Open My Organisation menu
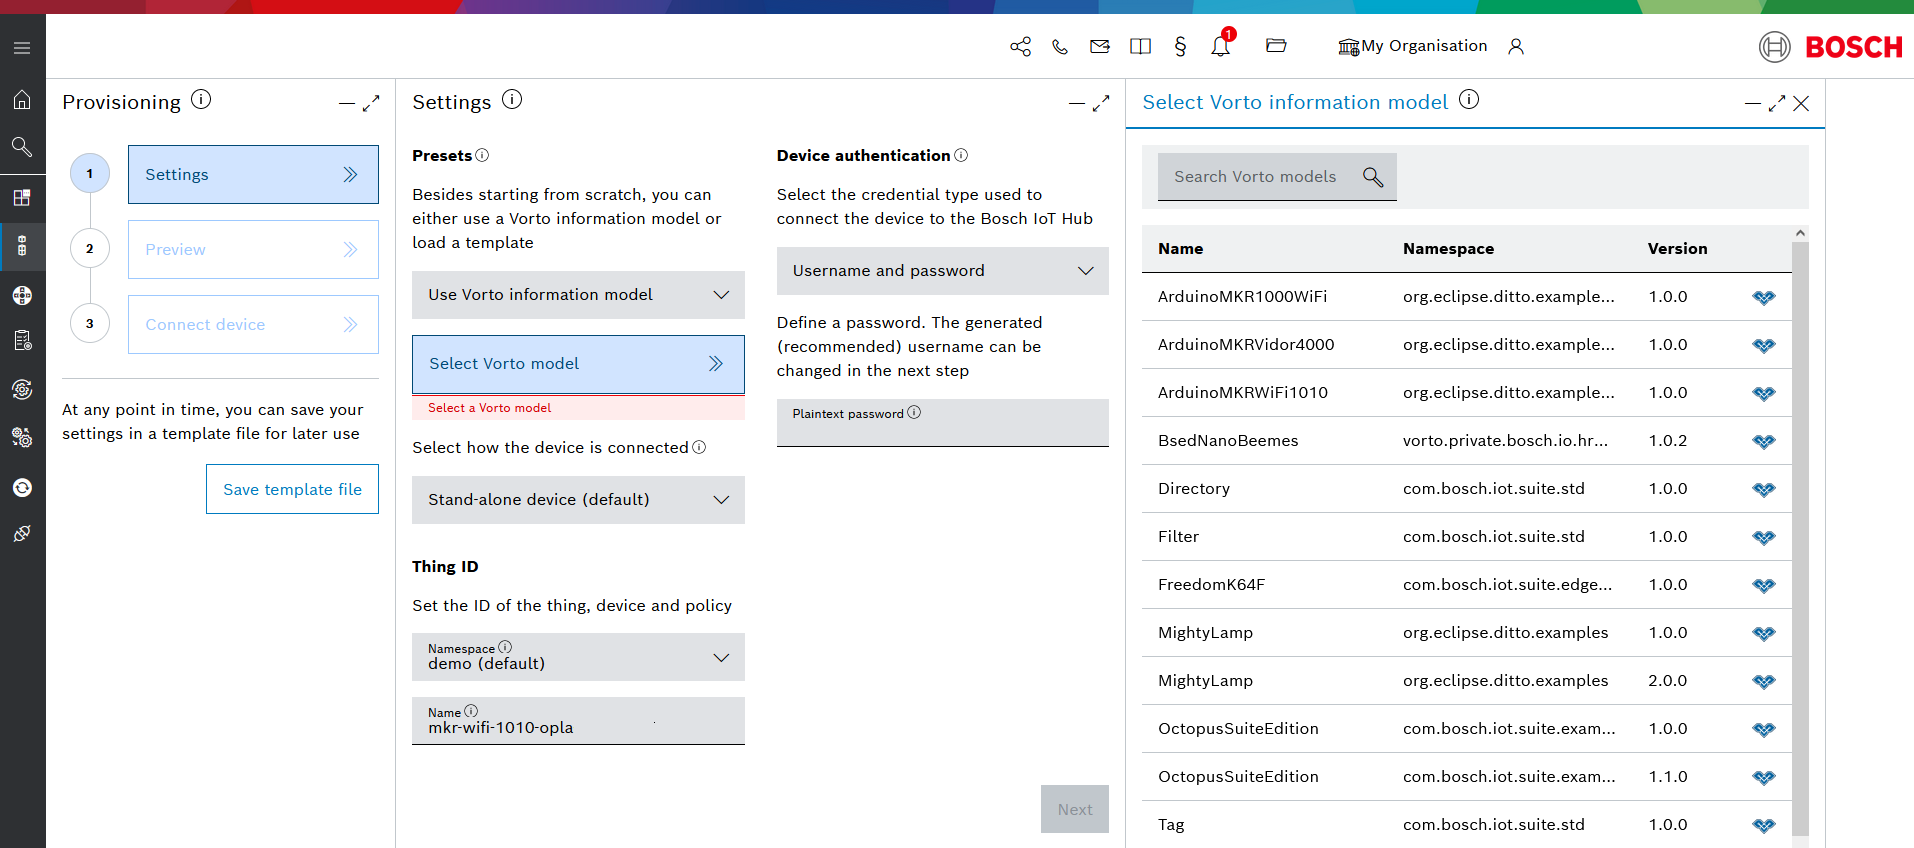Screen dimensions: 1914x848 point(1412,46)
